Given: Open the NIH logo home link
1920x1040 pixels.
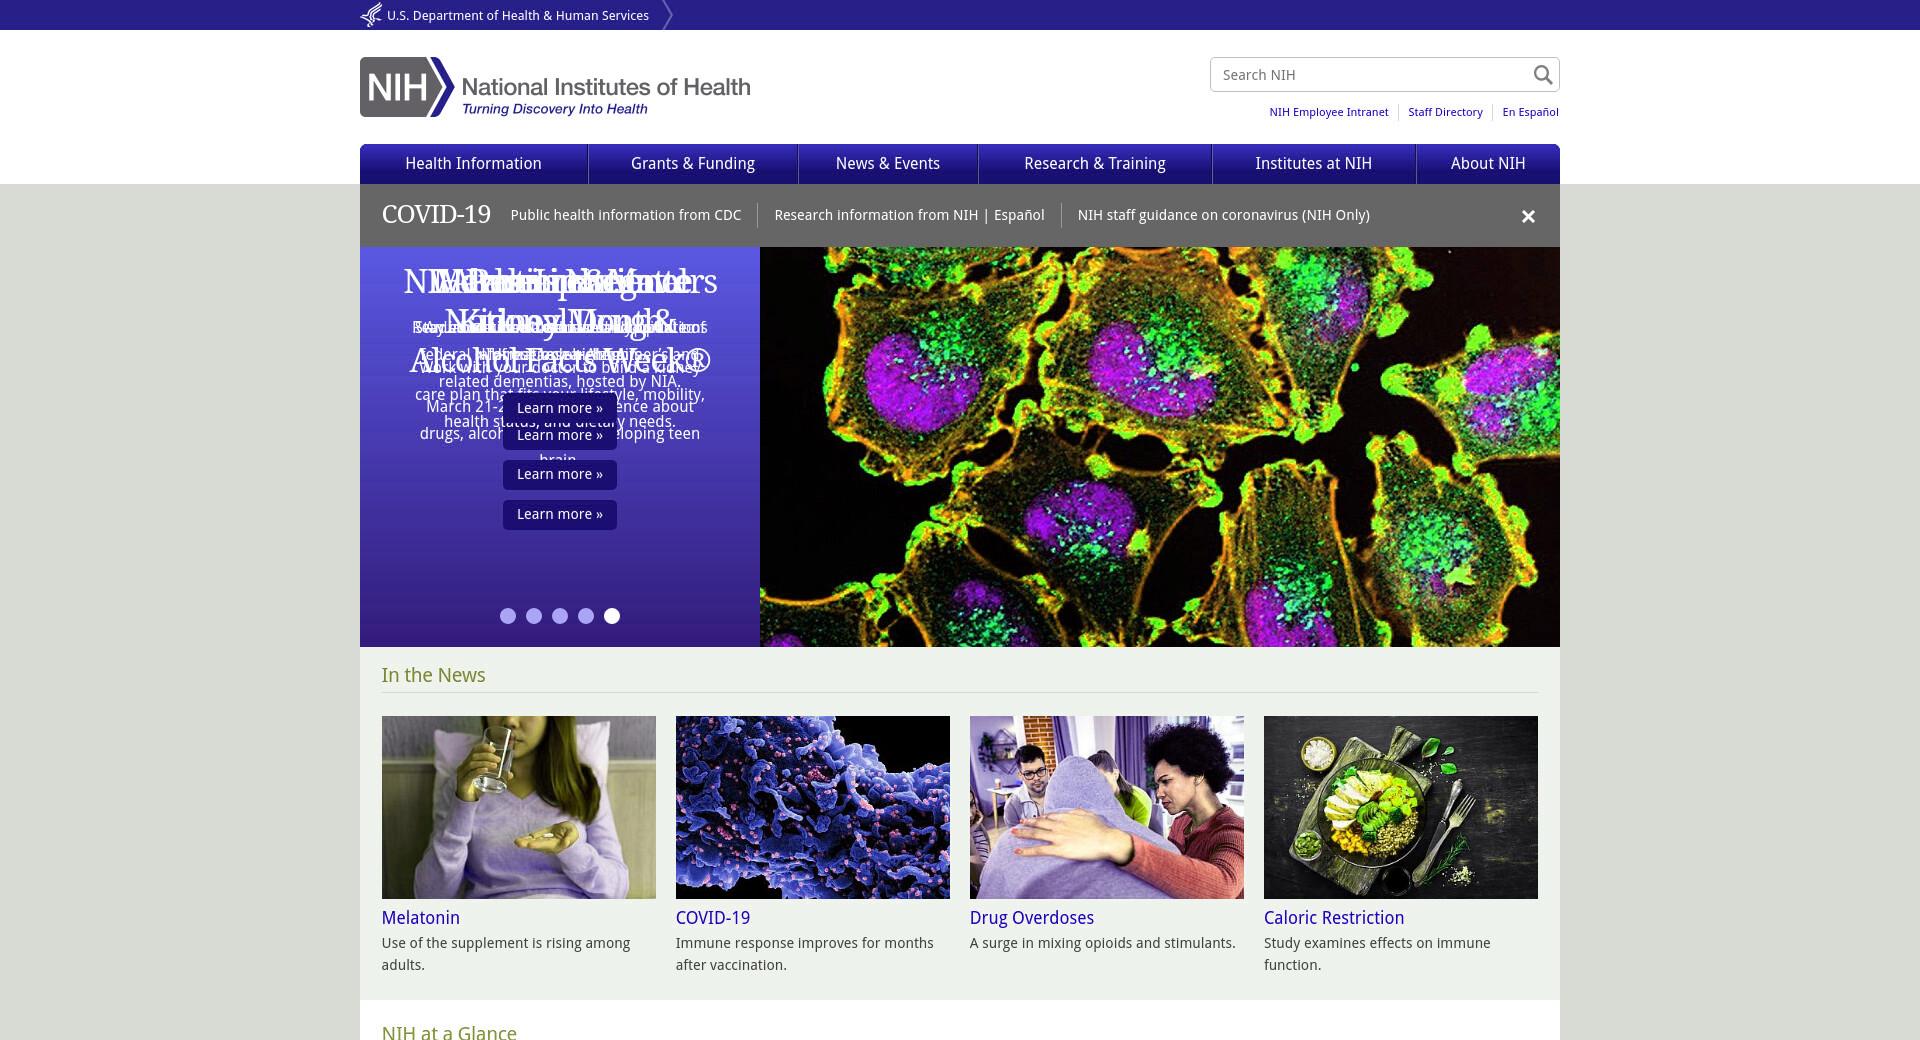Looking at the screenshot, I should (555, 87).
